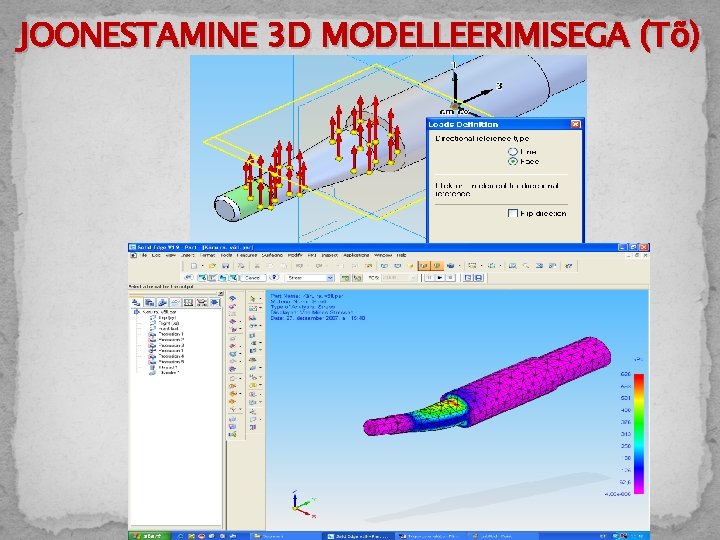Play the results animation
720x540 pixels.
pos(440,278)
